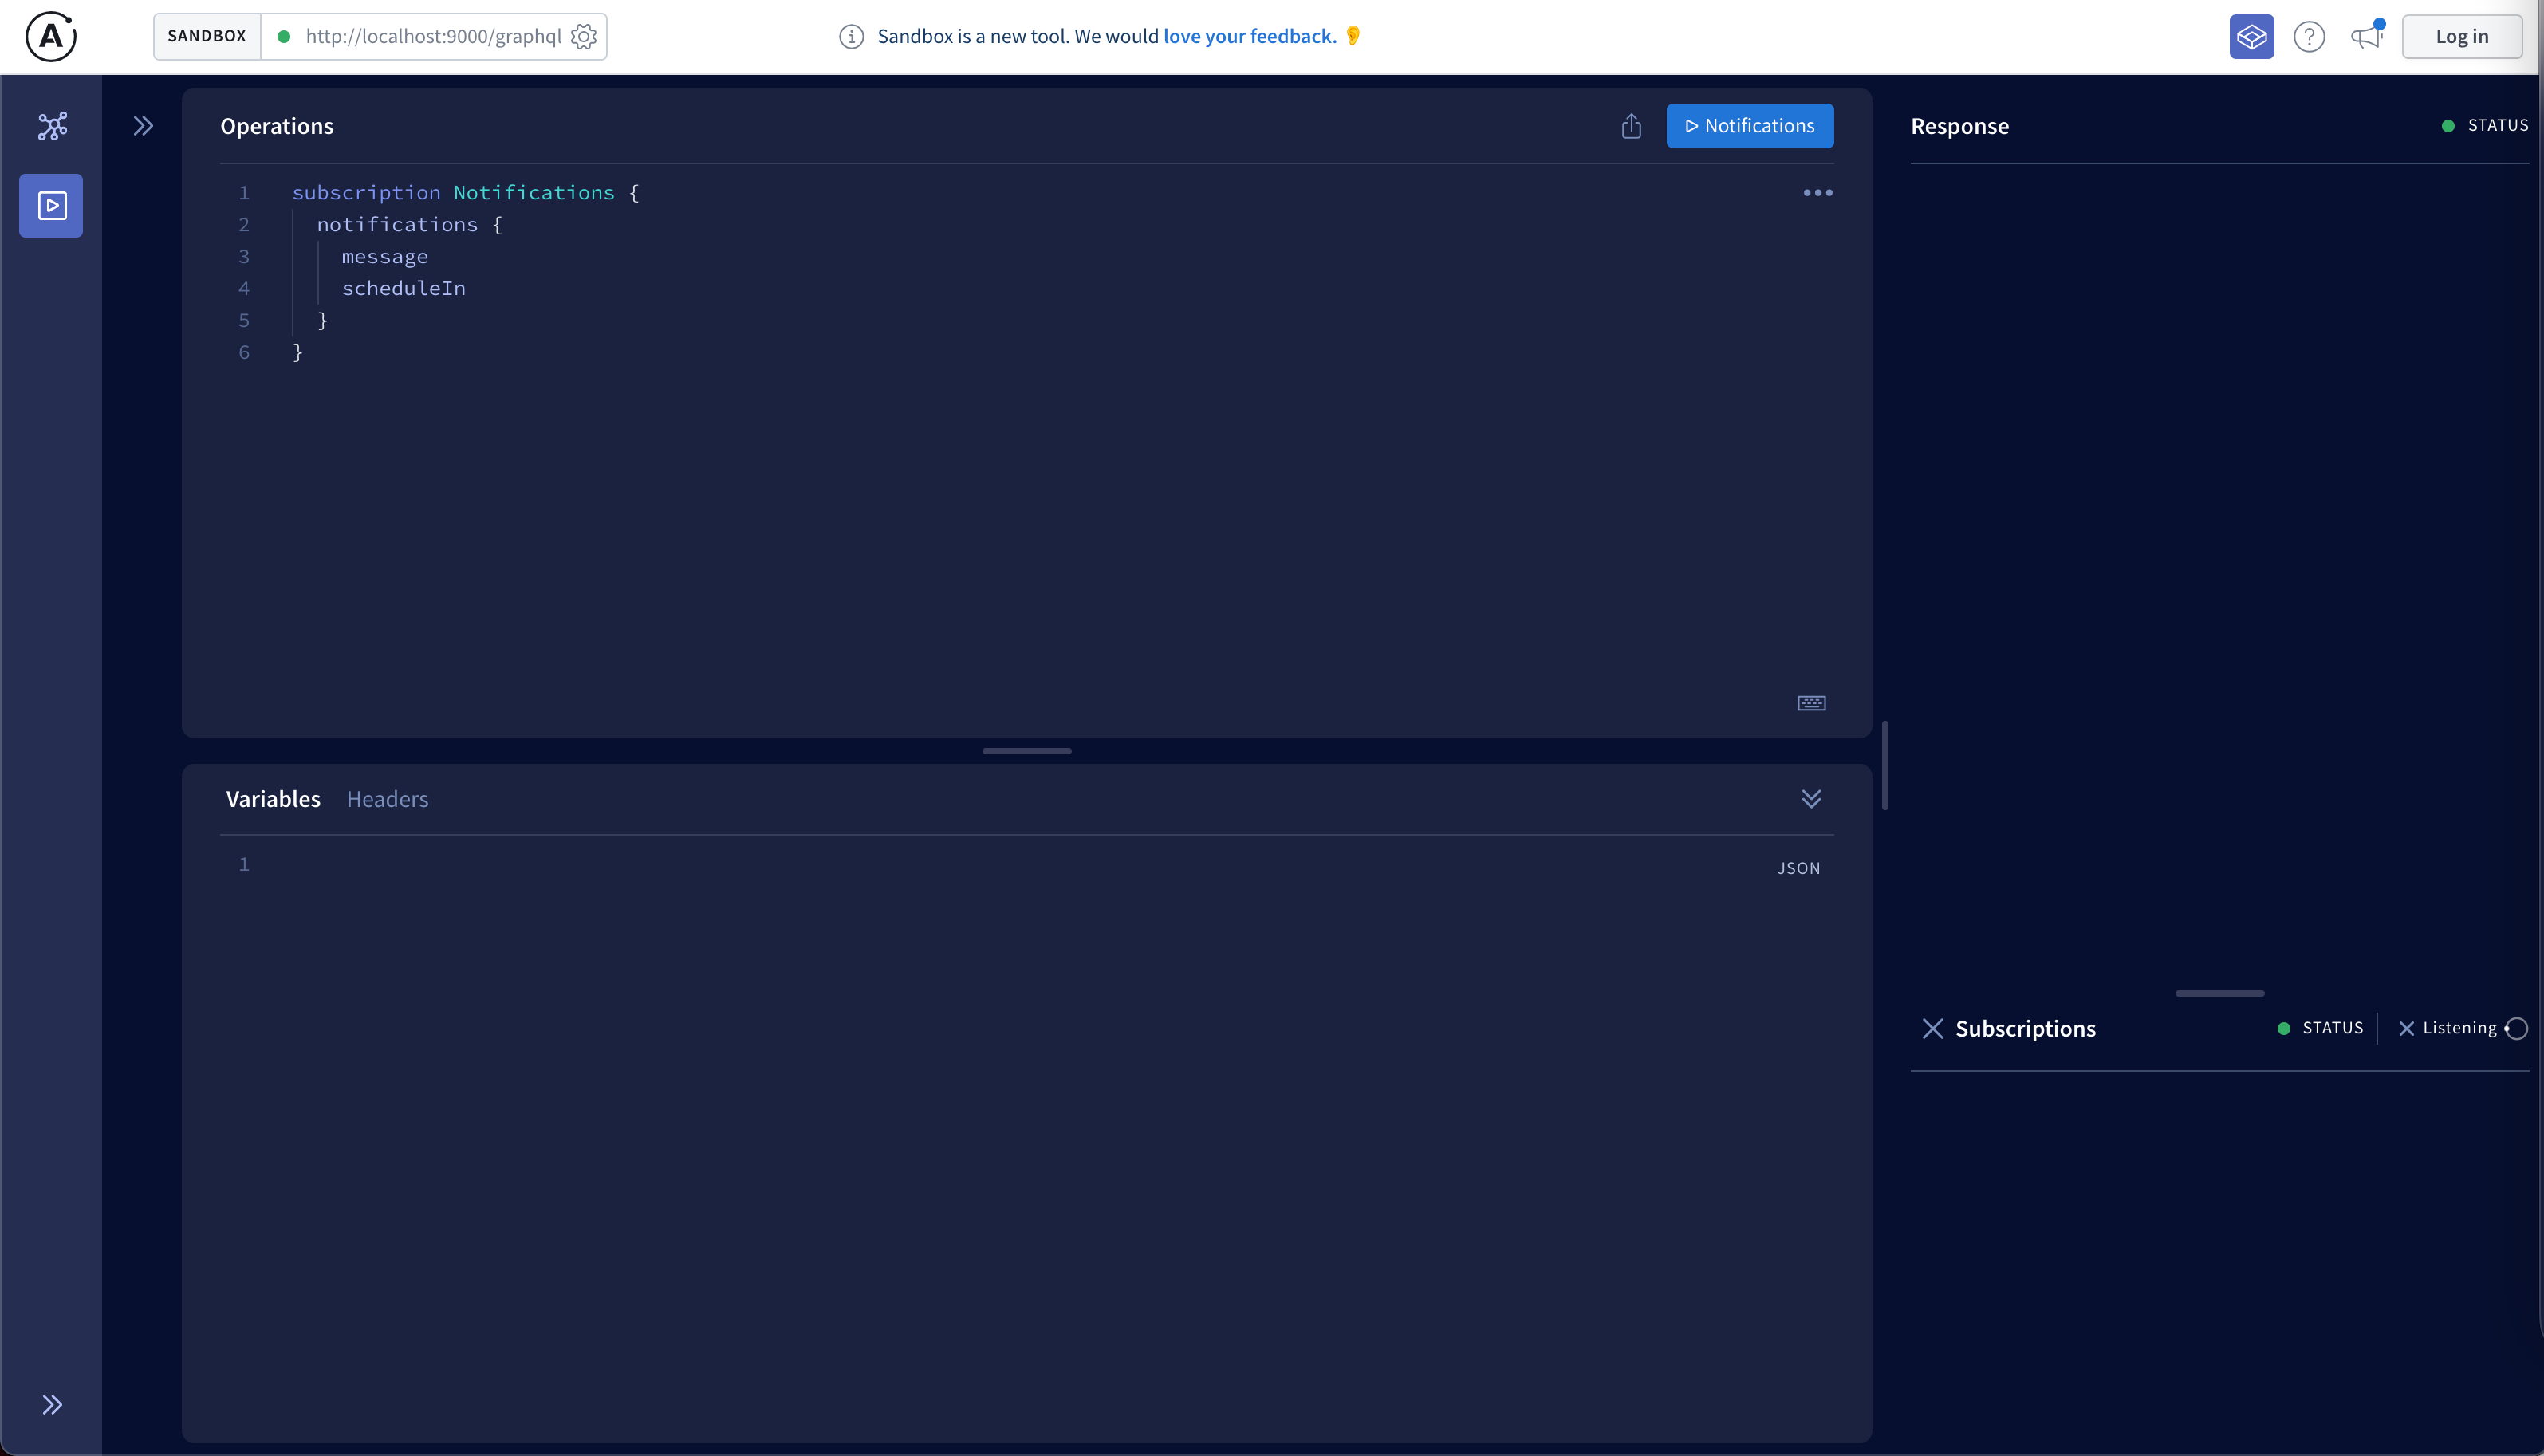Screen dimensions: 2544x1456
Task: Expand the documentation panel chevrons
Action: click(x=143, y=126)
